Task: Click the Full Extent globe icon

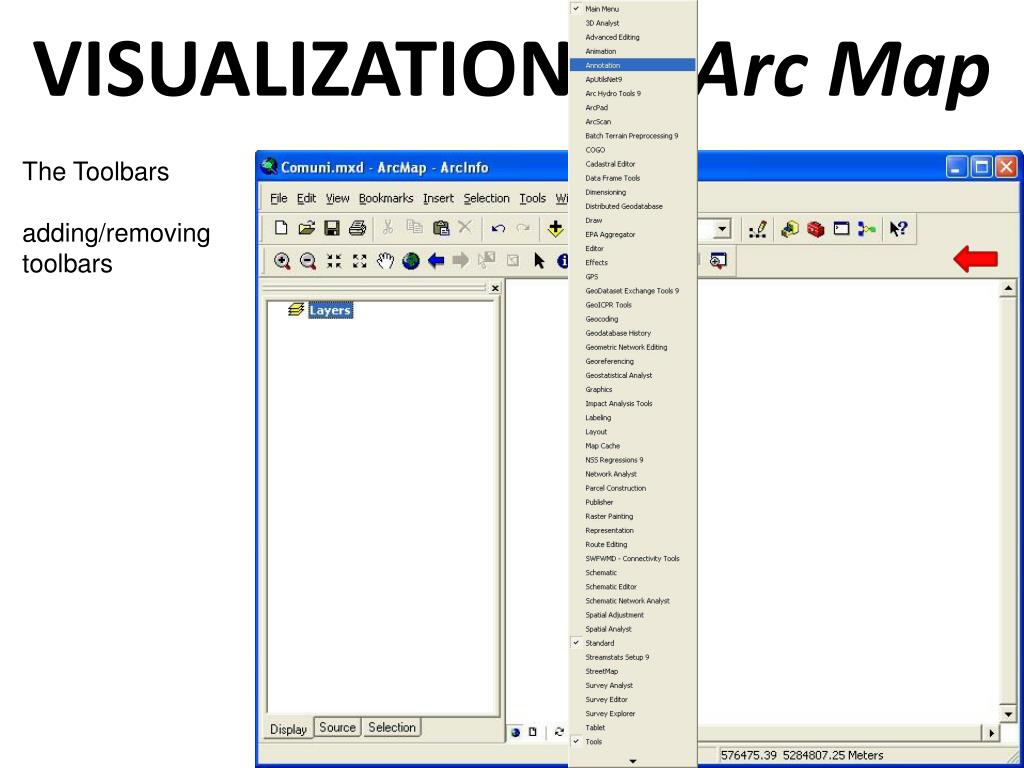Action: (411, 261)
